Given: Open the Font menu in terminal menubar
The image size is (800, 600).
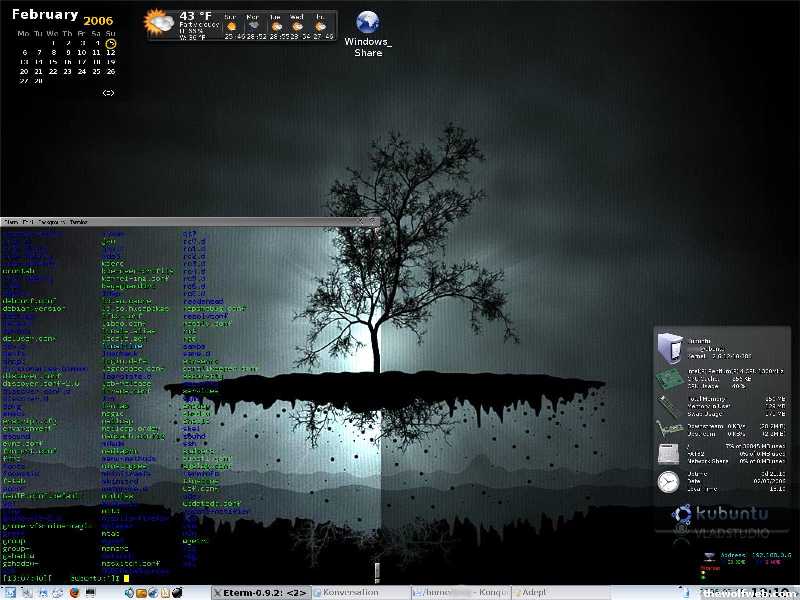Looking at the screenshot, I should pos(31,221).
